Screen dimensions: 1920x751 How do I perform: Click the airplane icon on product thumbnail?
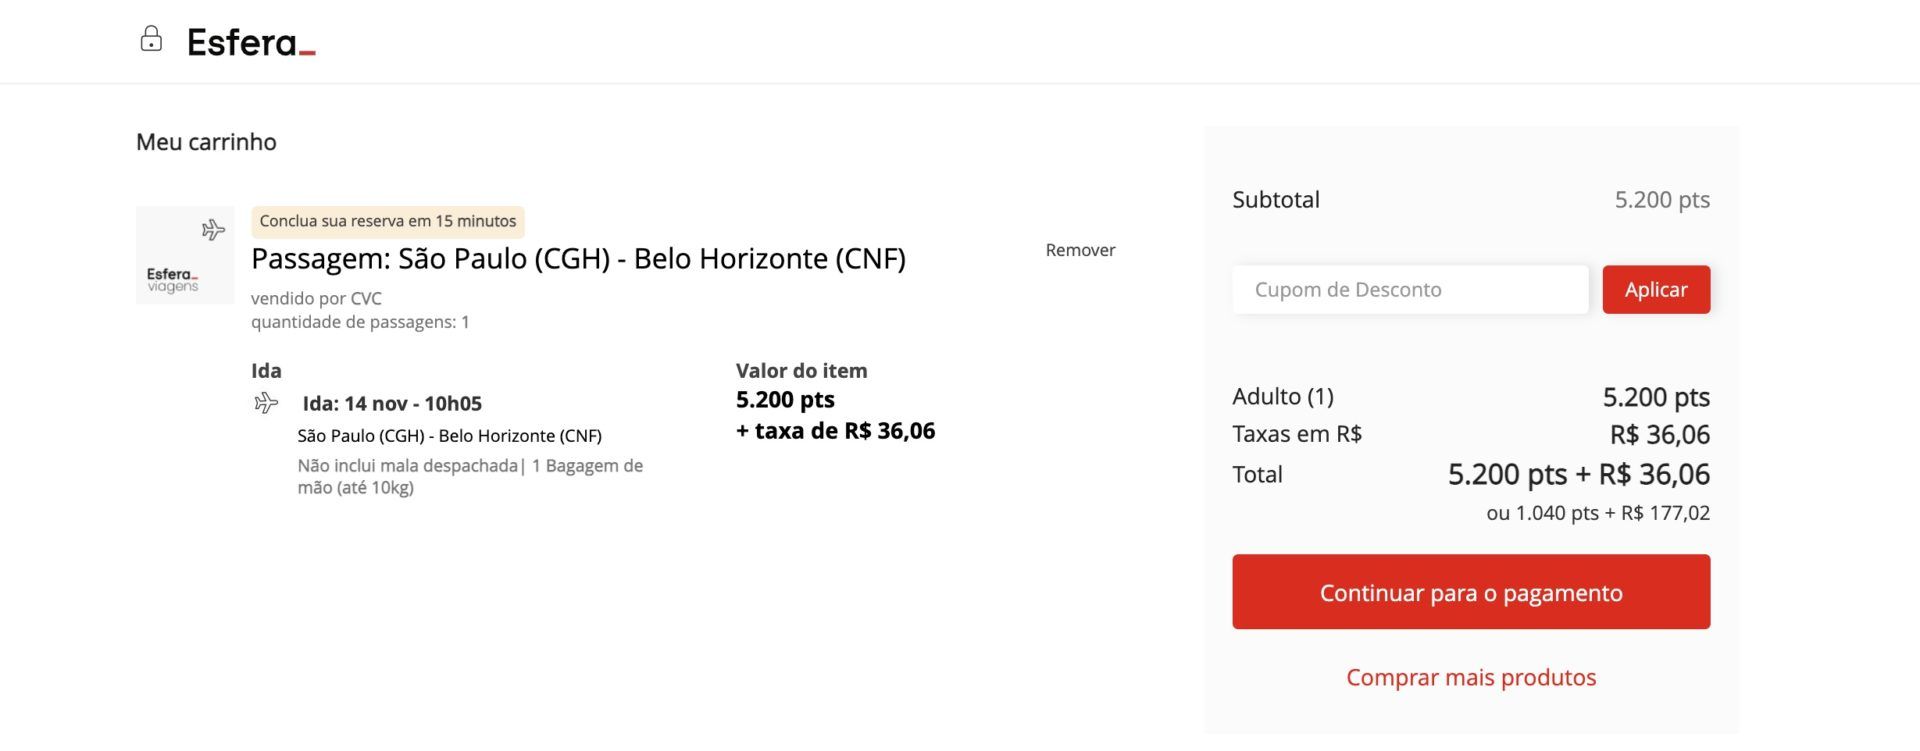point(213,230)
